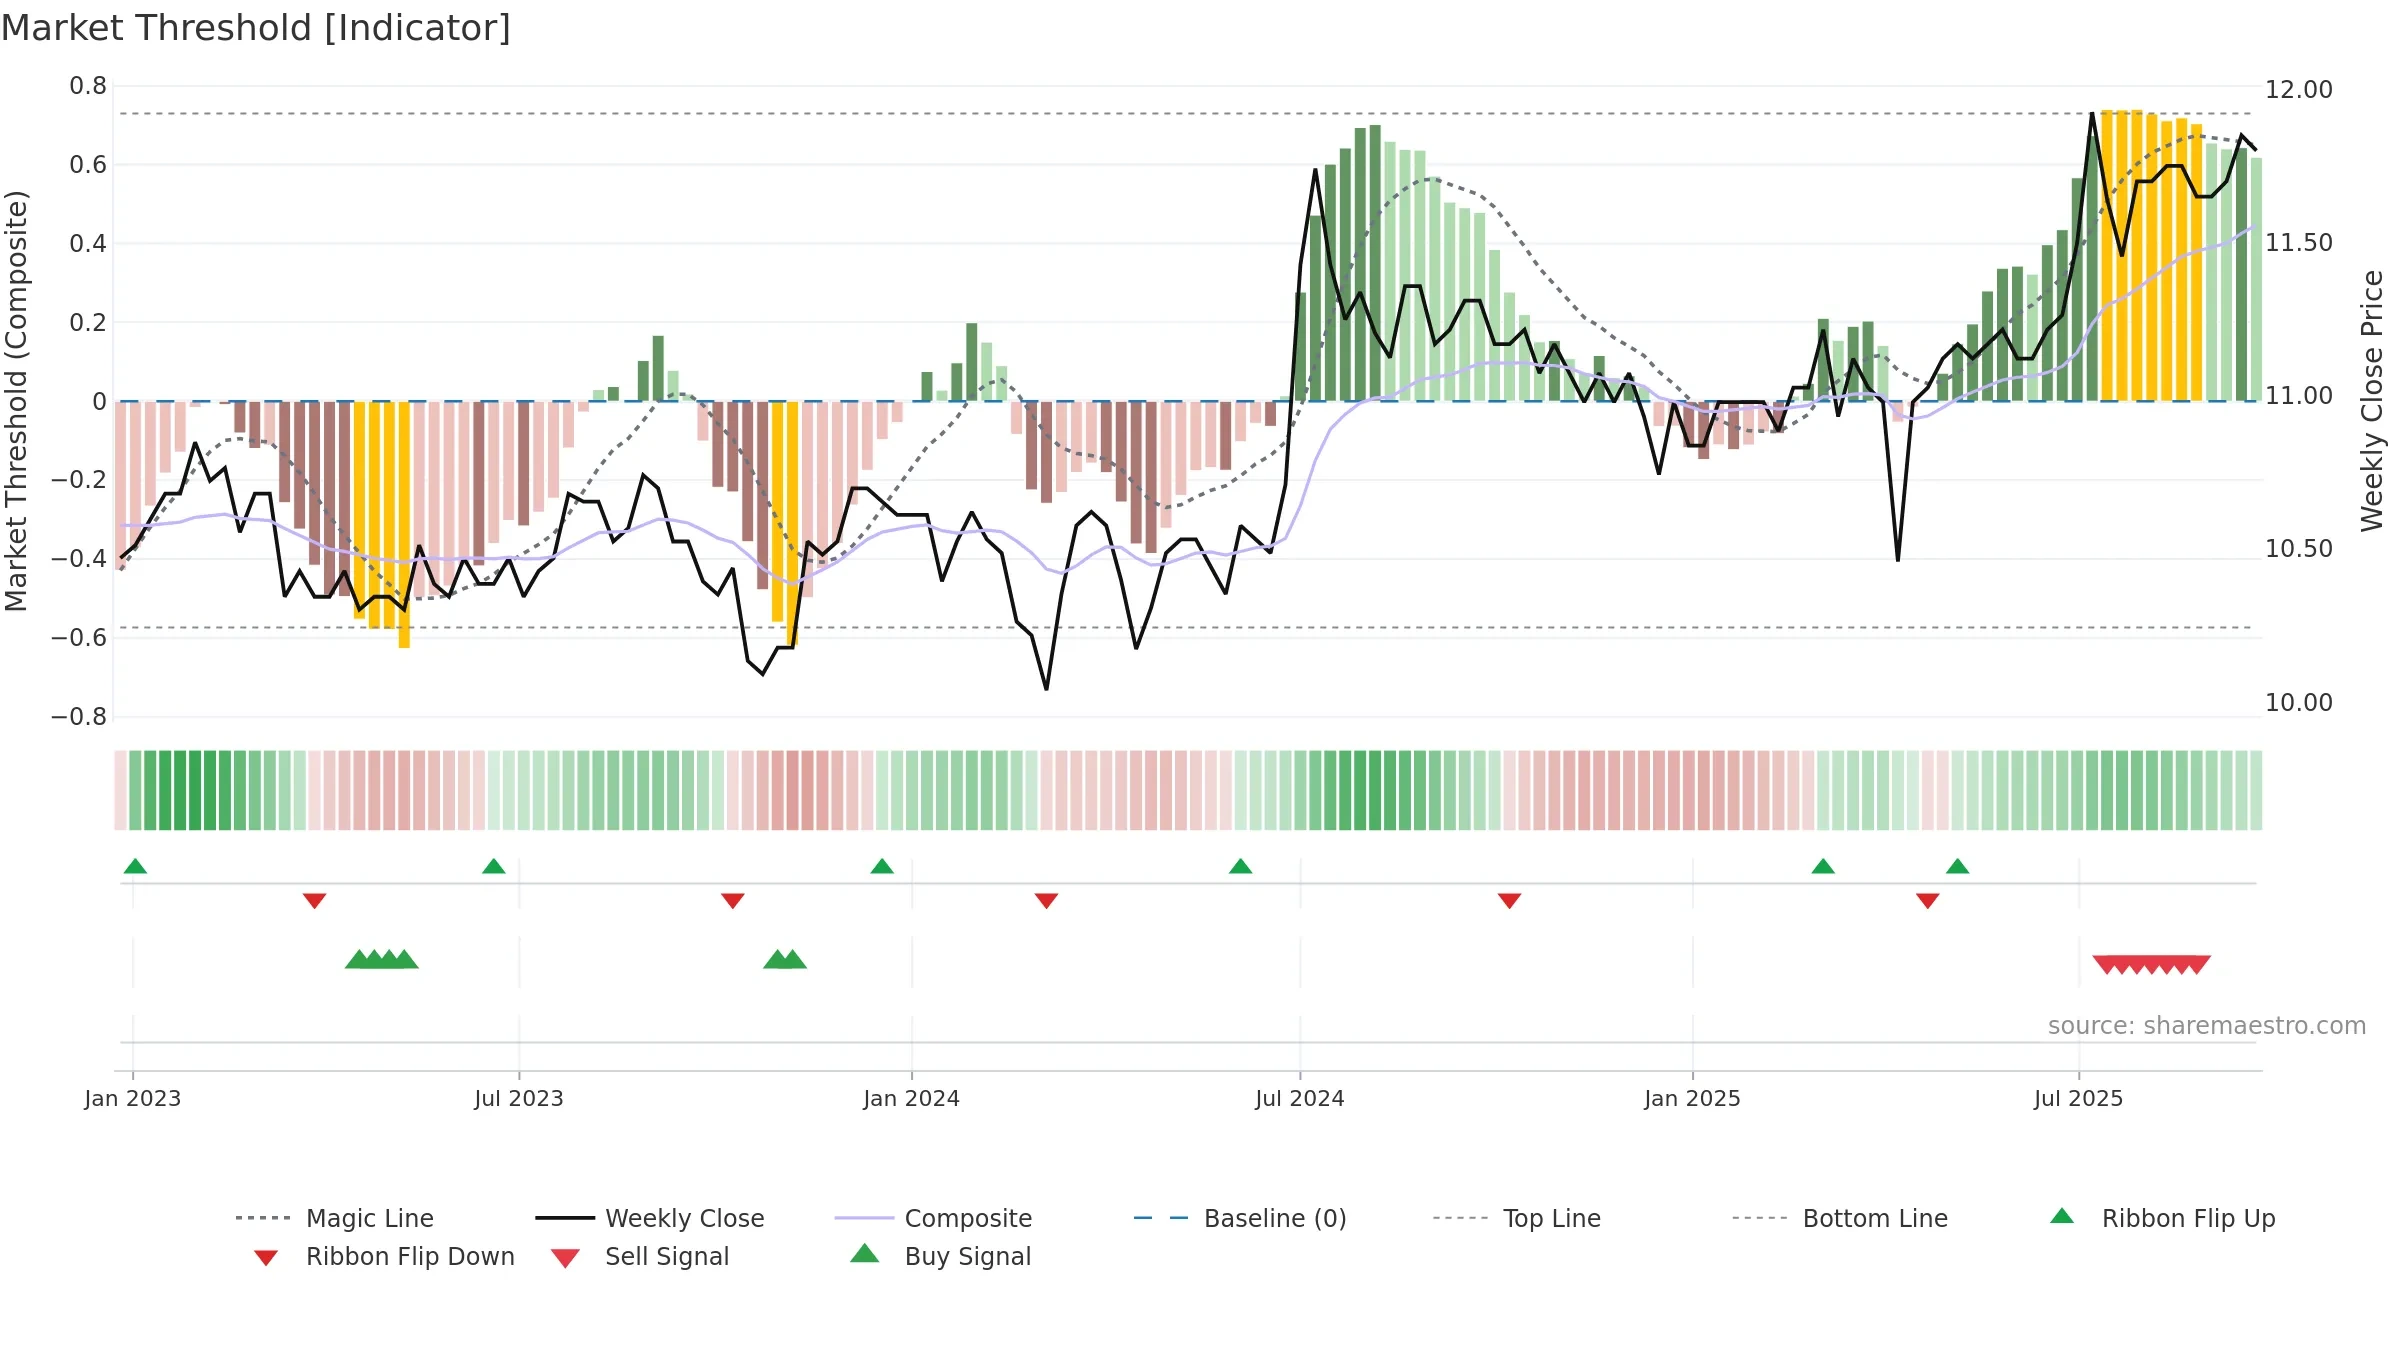This screenshot has height=1350, width=2400.
Task: Click the chart title Market Threshold [Indicator]
Action: pos(256,28)
